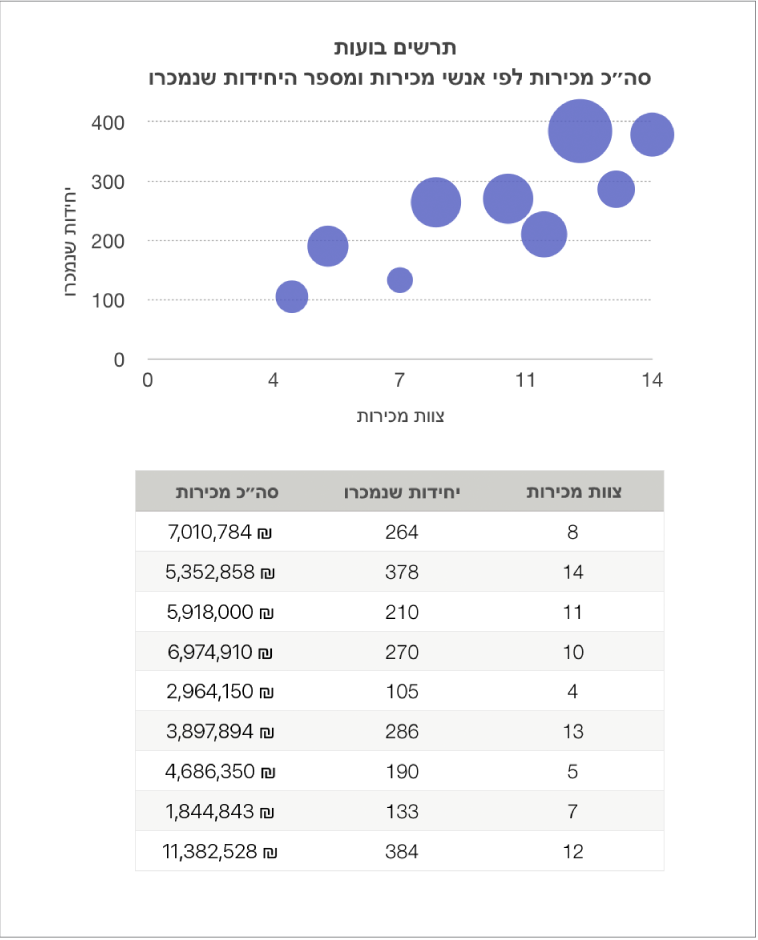758x940 pixels.
Task: Click the x-axis title 'צוות מכירות' below chart
Action: coord(400,416)
